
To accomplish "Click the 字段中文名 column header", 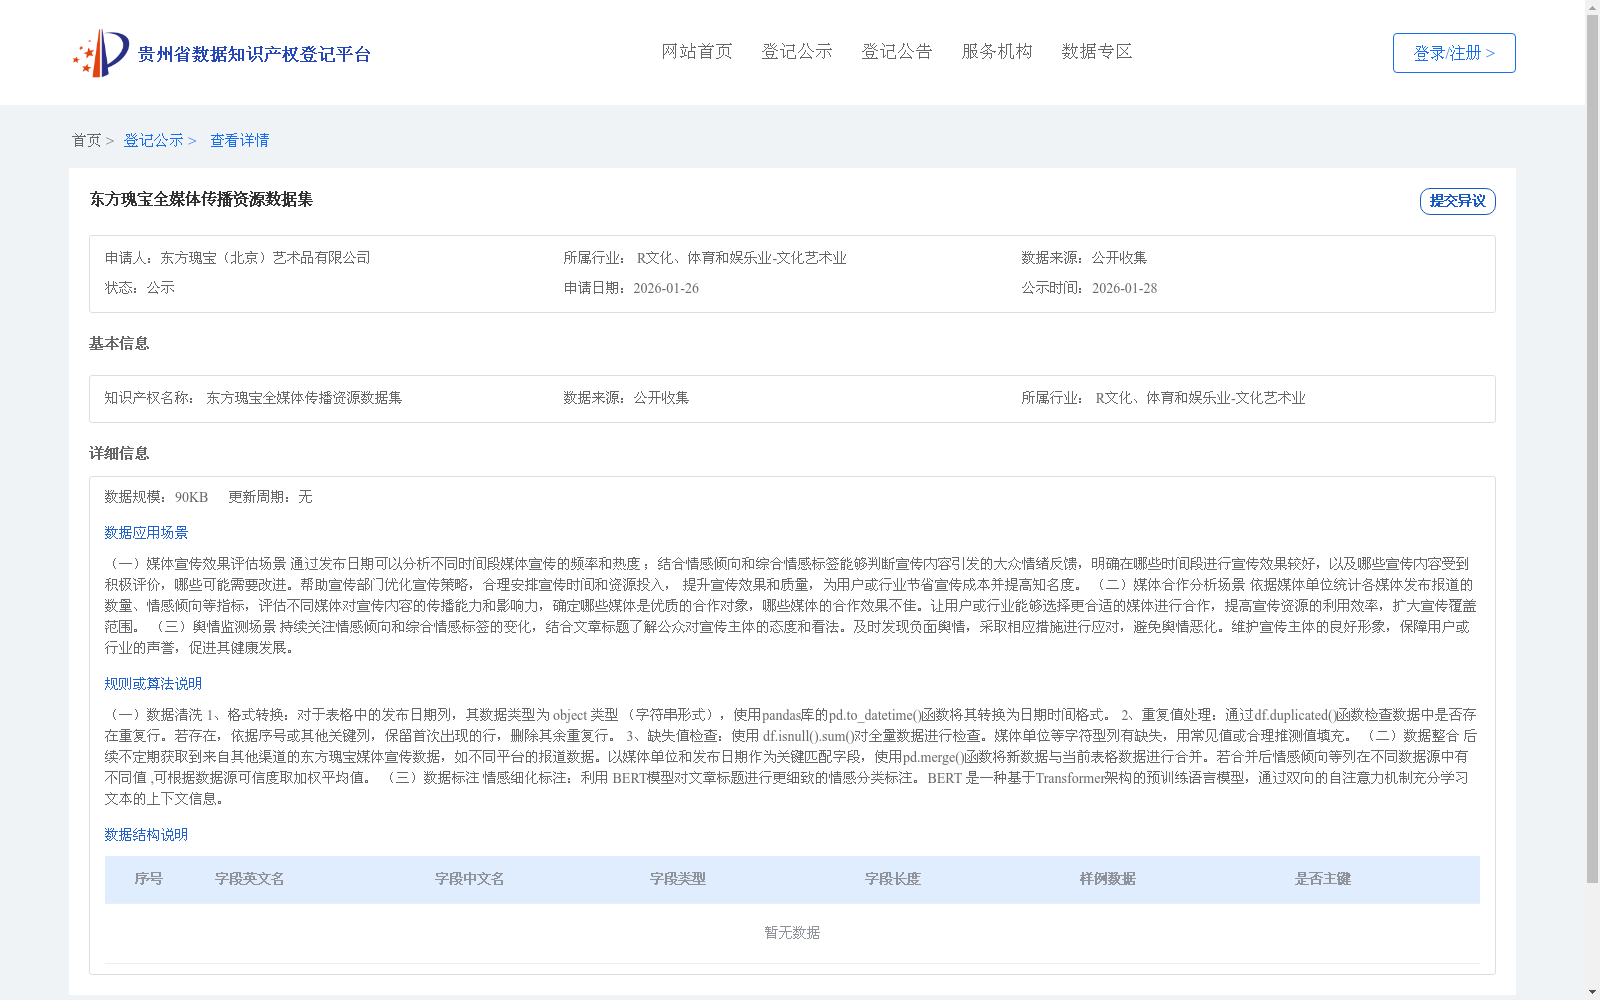I will (469, 879).
